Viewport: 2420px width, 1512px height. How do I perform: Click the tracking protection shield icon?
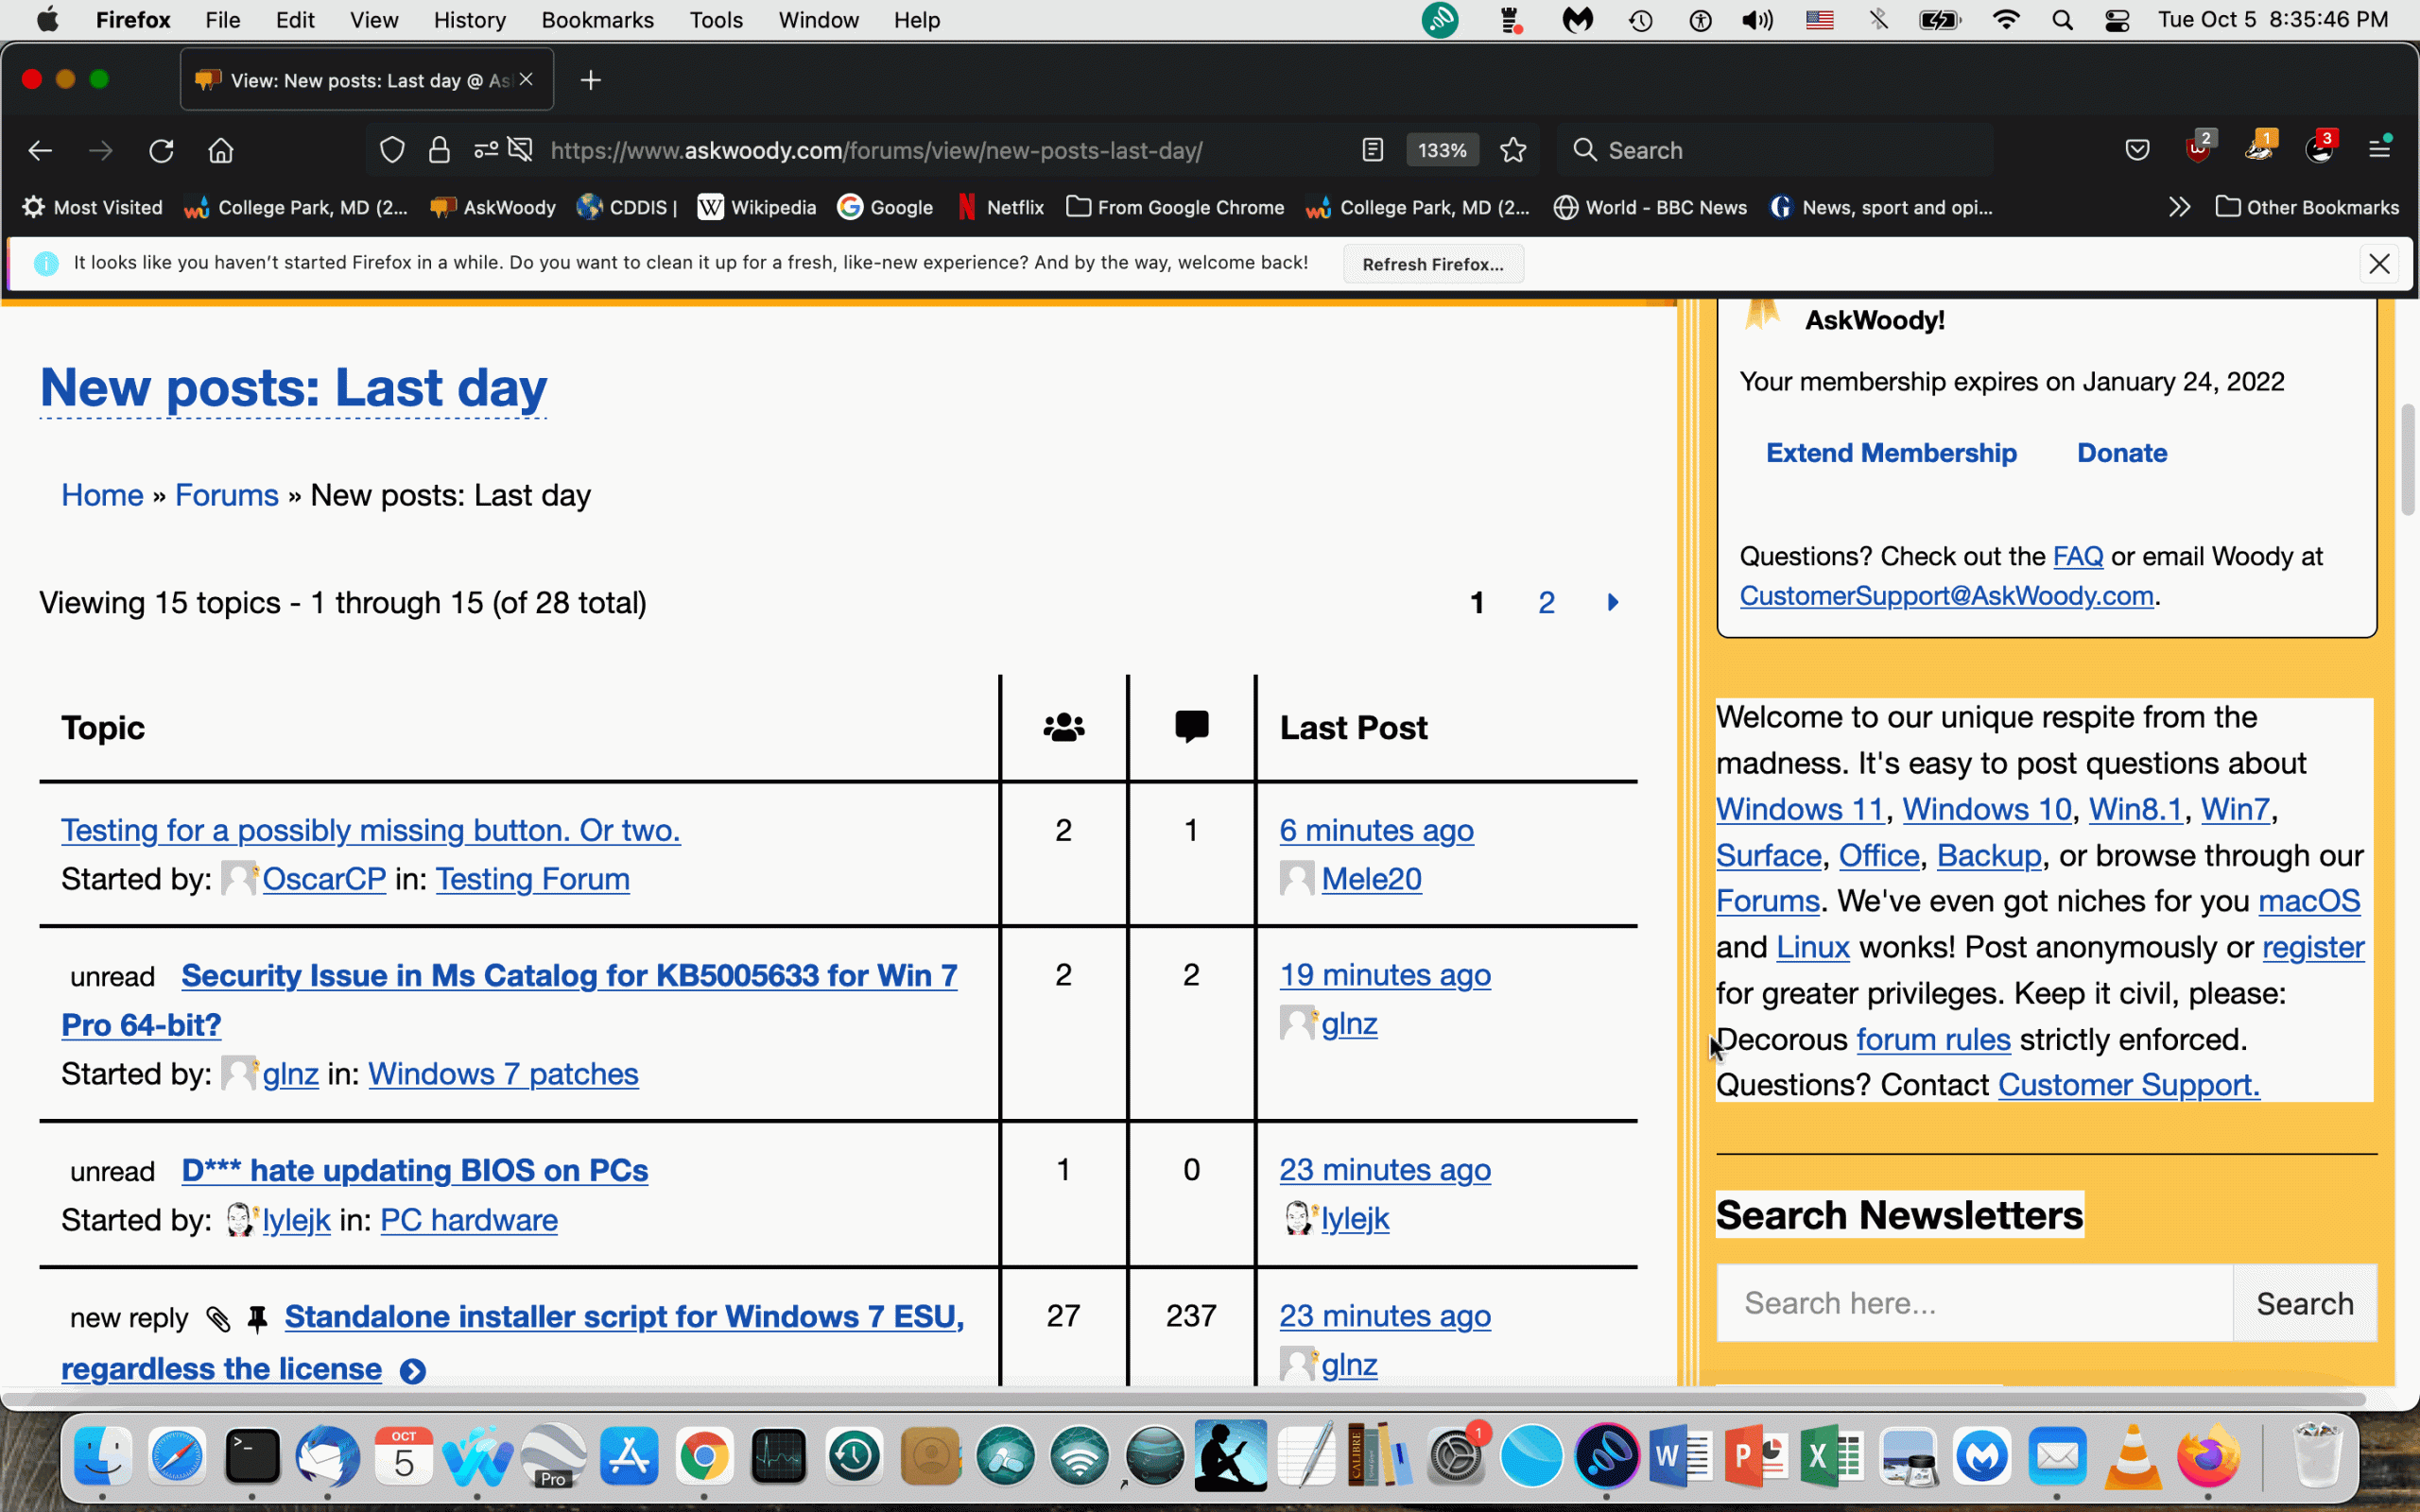[392, 150]
